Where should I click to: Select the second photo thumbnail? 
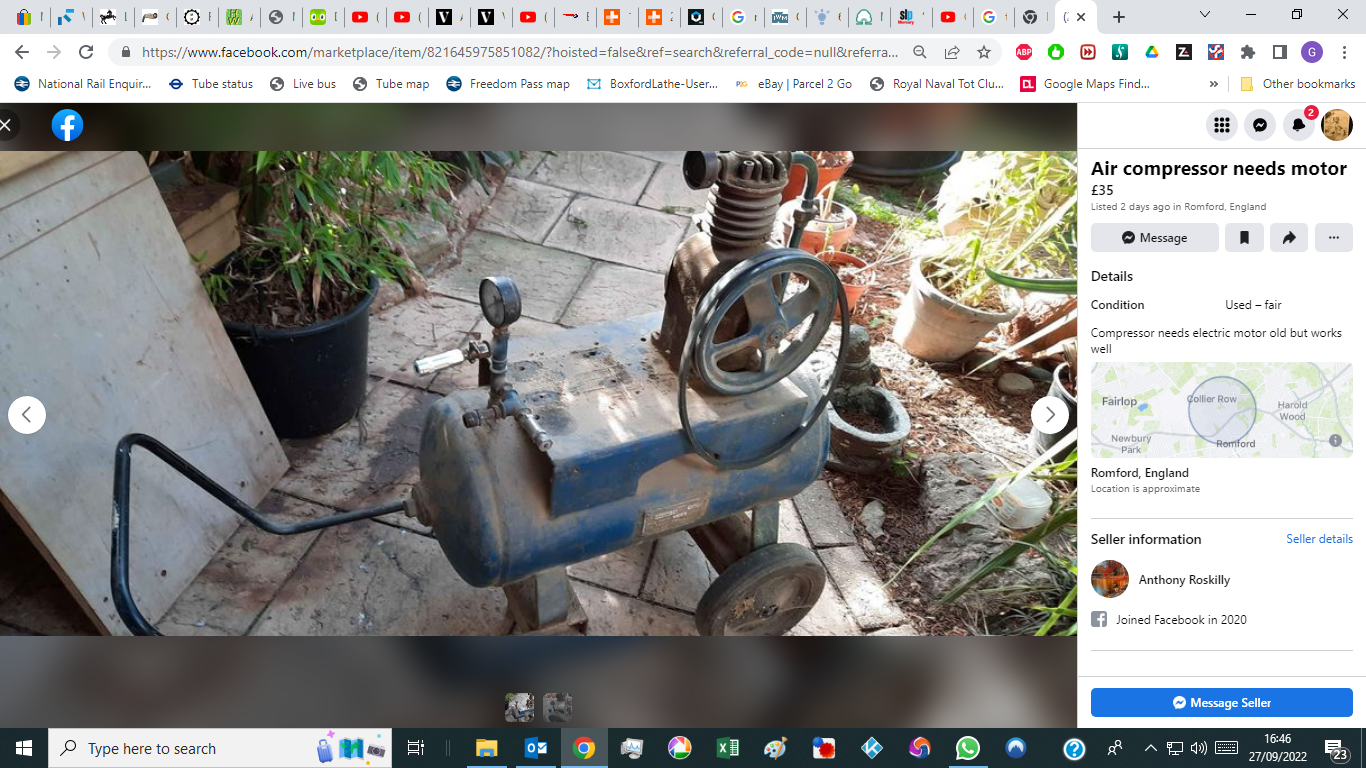[x=557, y=708]
